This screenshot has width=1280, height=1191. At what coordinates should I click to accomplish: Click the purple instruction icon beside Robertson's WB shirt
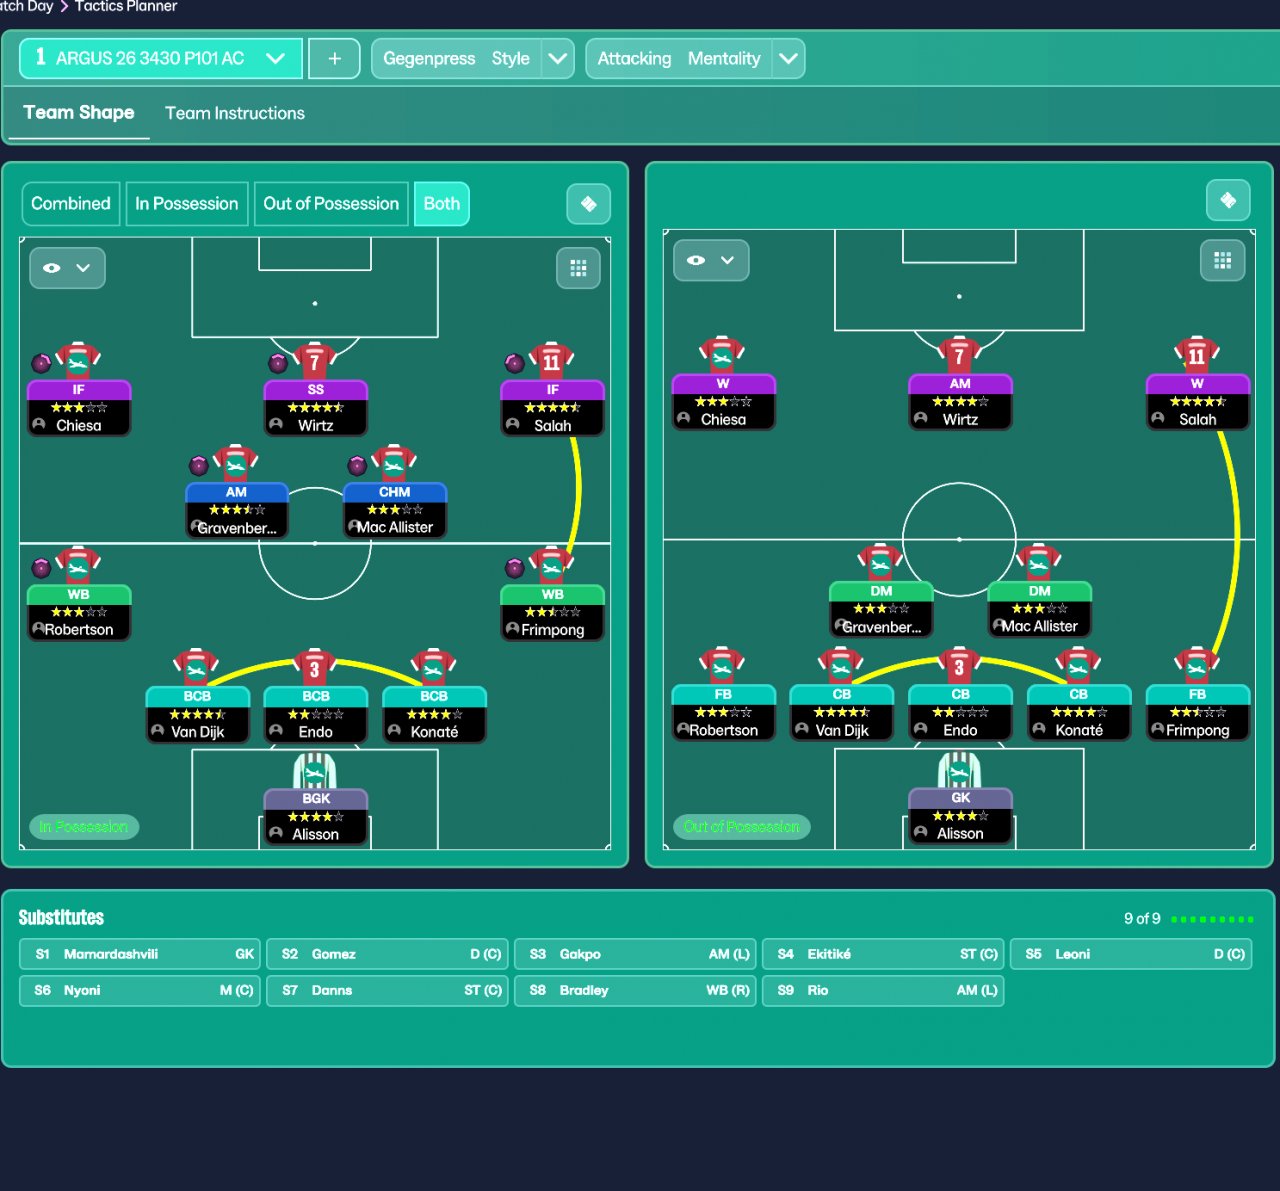(x=41, y=568)
